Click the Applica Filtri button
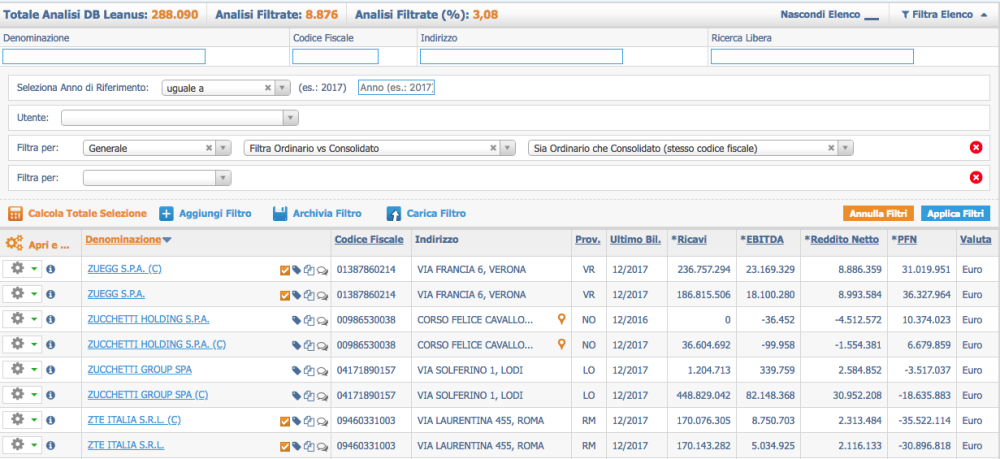Viewport: 1000px width, 459px height. [955, 214]
